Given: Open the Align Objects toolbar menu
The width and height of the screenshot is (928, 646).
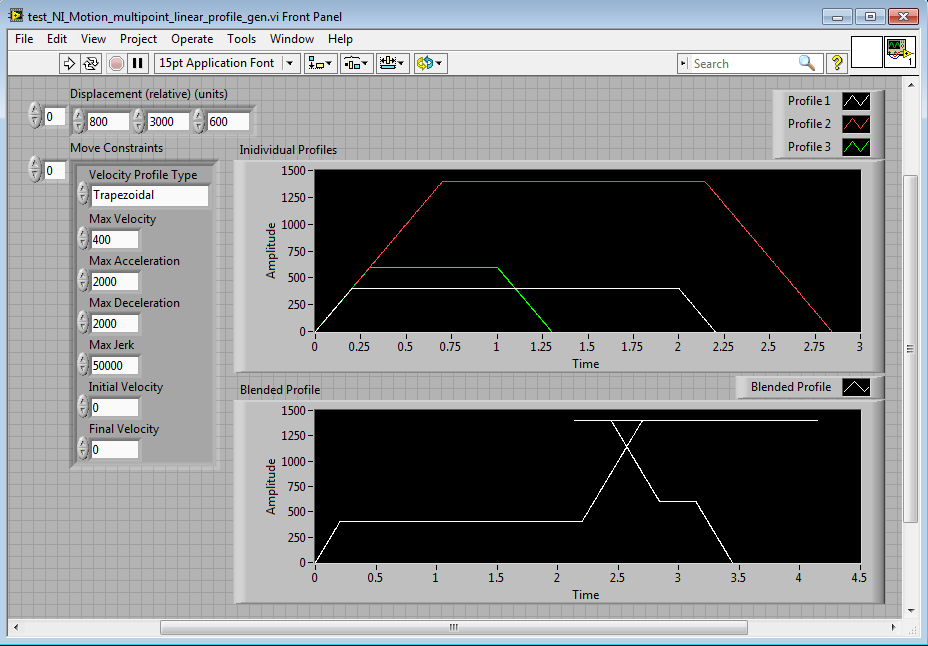Looking at the screenshot, I should click(321, 63).
